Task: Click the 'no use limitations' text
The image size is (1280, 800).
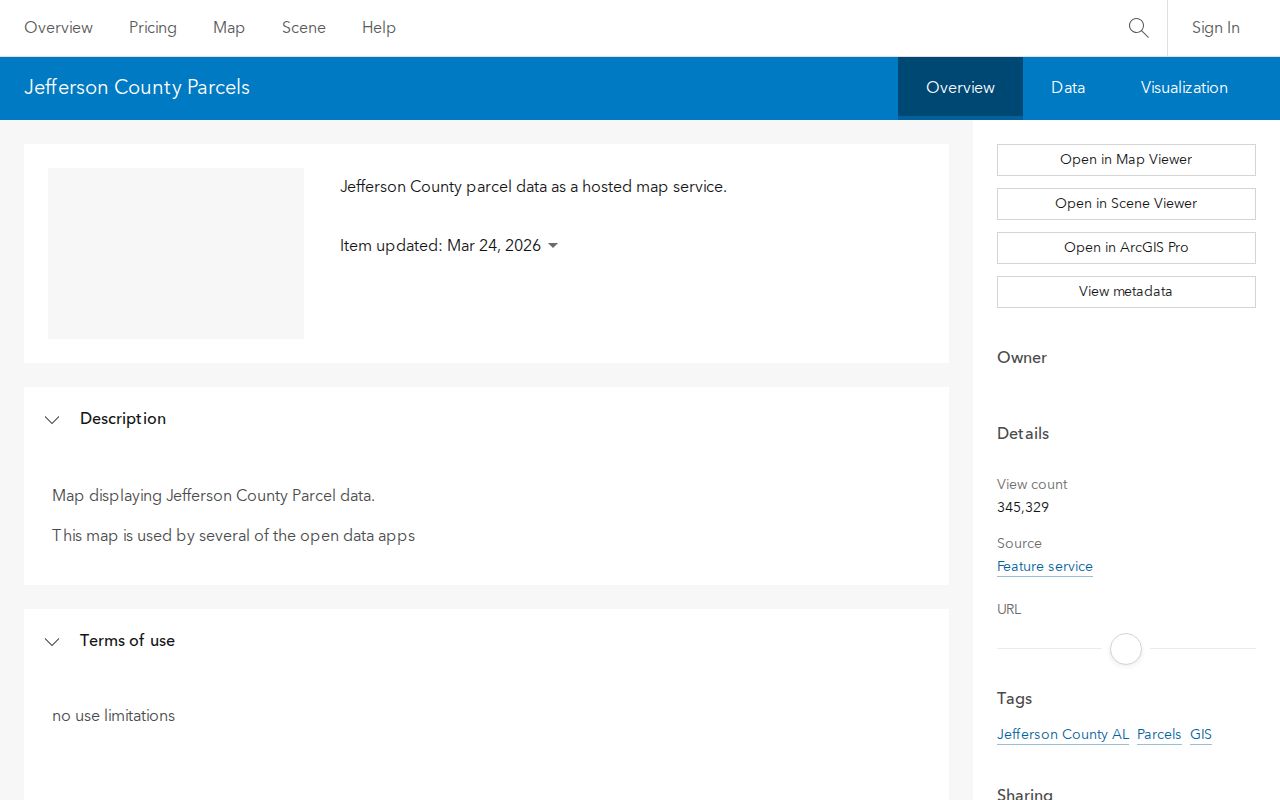Action: click(114, 716)
